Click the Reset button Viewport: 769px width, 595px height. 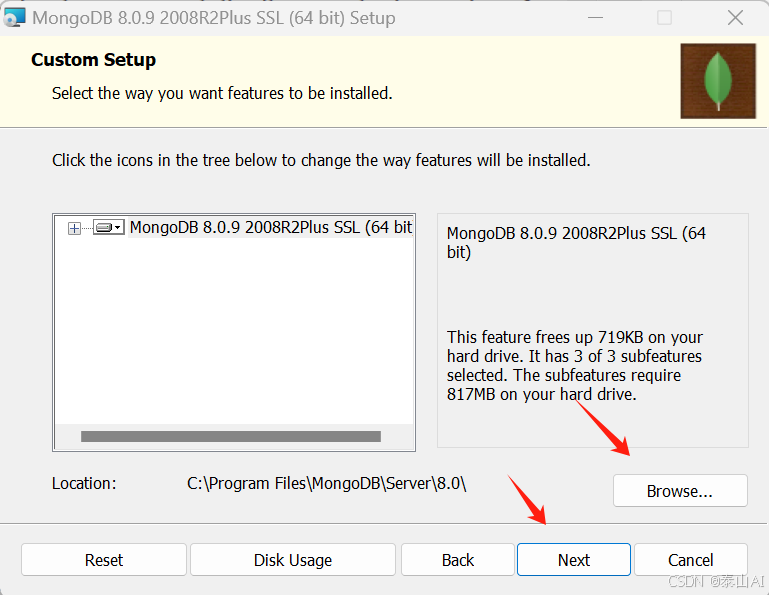(104, 560)
